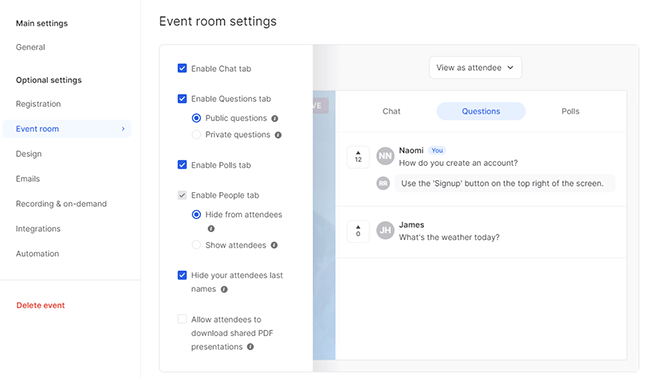650x379 pixels.
Task: Click the Naomi name label
Action: (411, 151)
